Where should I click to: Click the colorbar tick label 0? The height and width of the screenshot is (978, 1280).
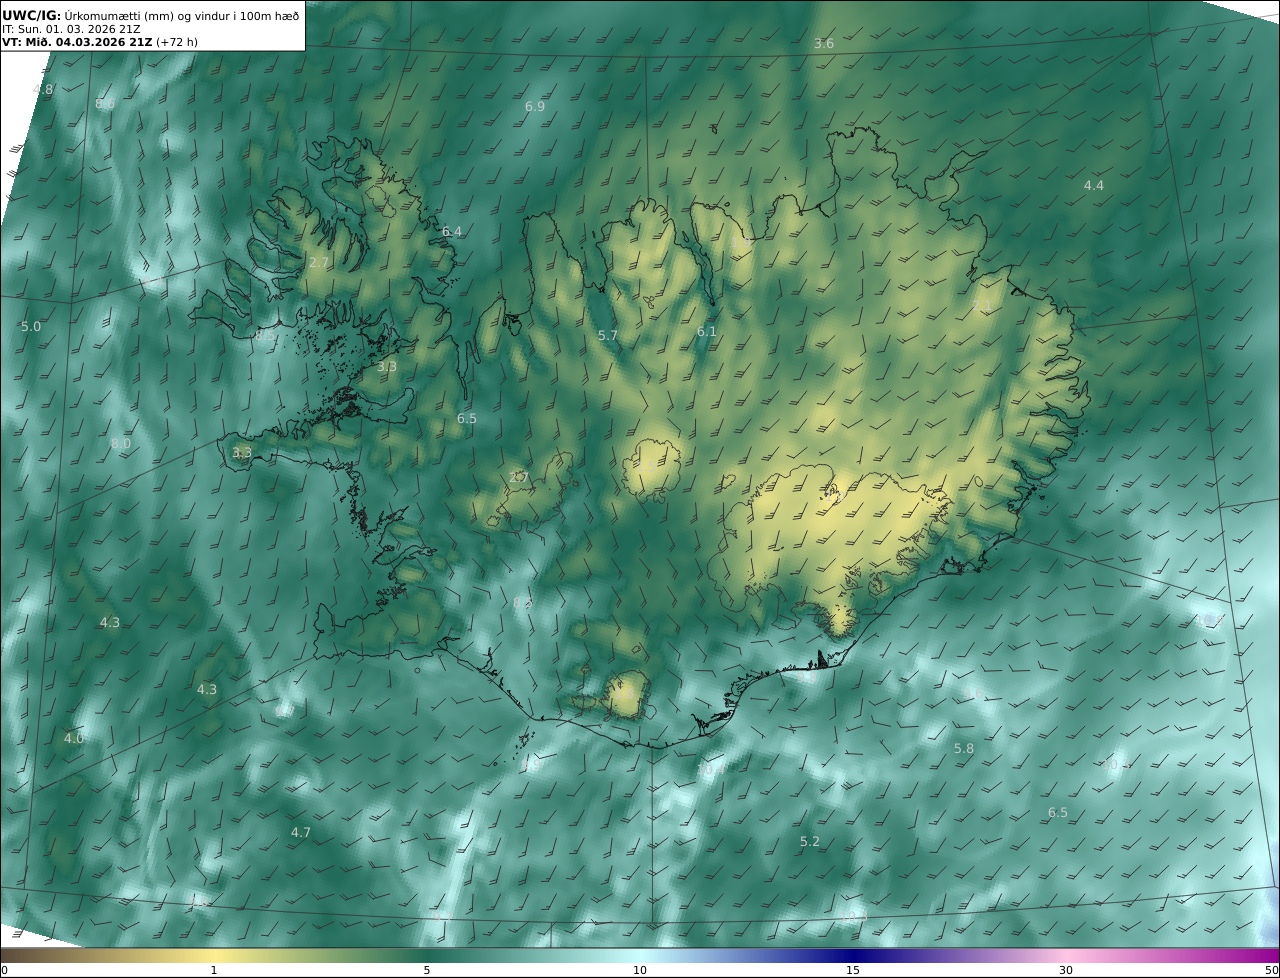click(4, 970)
